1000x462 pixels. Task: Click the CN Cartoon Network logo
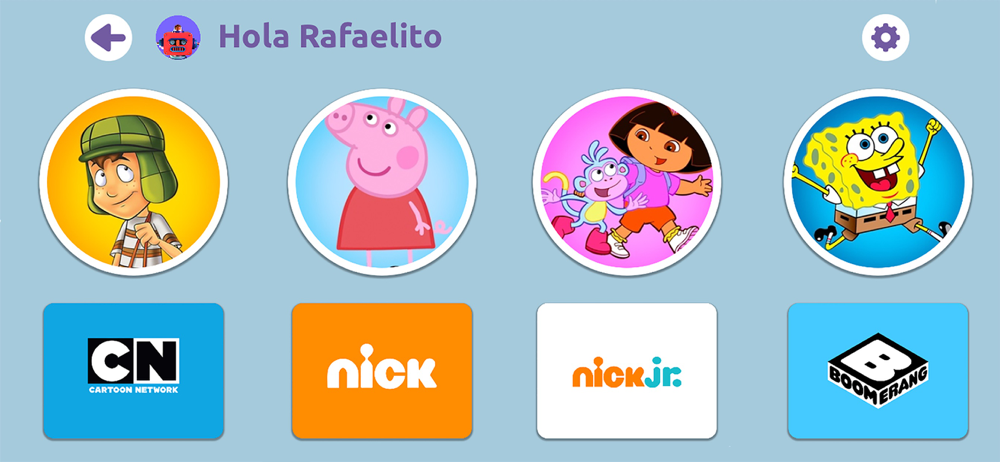(133, 366)
